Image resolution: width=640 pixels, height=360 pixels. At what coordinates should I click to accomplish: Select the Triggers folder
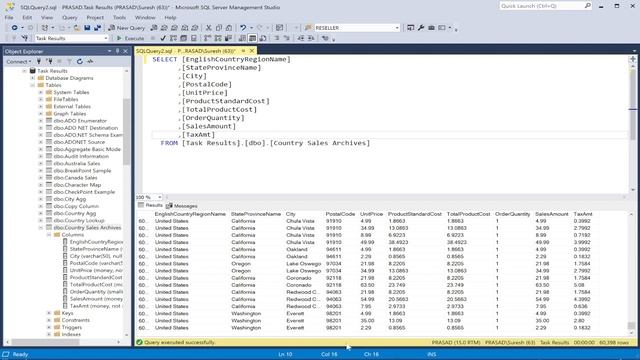click(72, 327)
